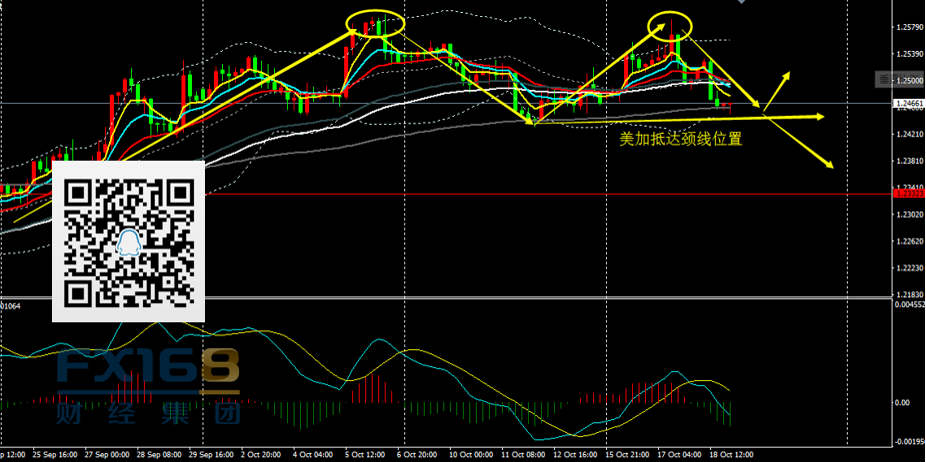Click the FX168 logo watermark
926x462 pixels.
pyautogui.click(x=148, y=370)
